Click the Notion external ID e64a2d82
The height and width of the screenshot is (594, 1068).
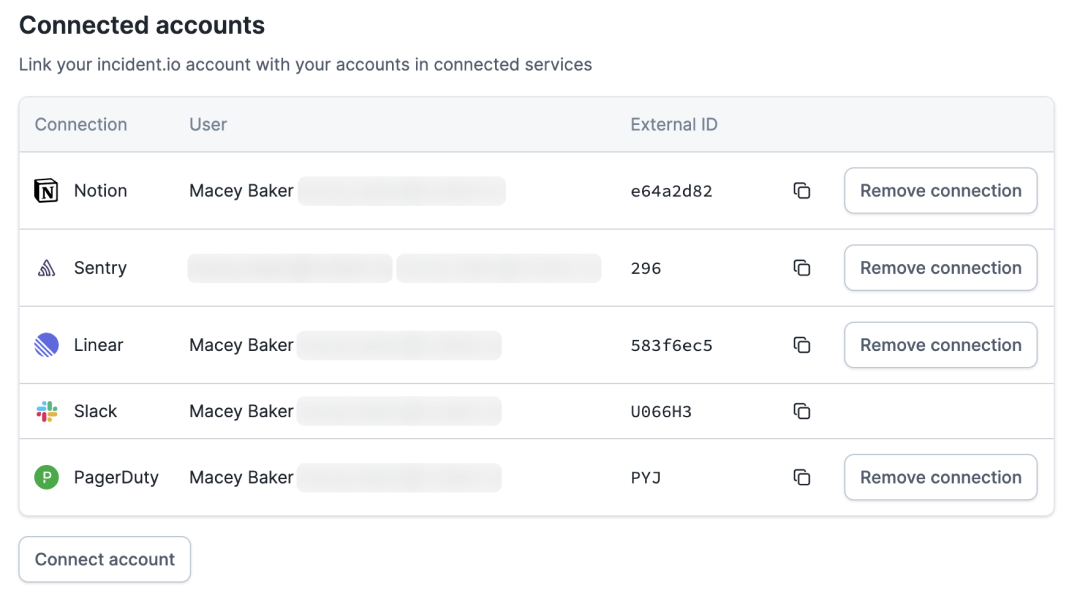(x=671, y=191)
